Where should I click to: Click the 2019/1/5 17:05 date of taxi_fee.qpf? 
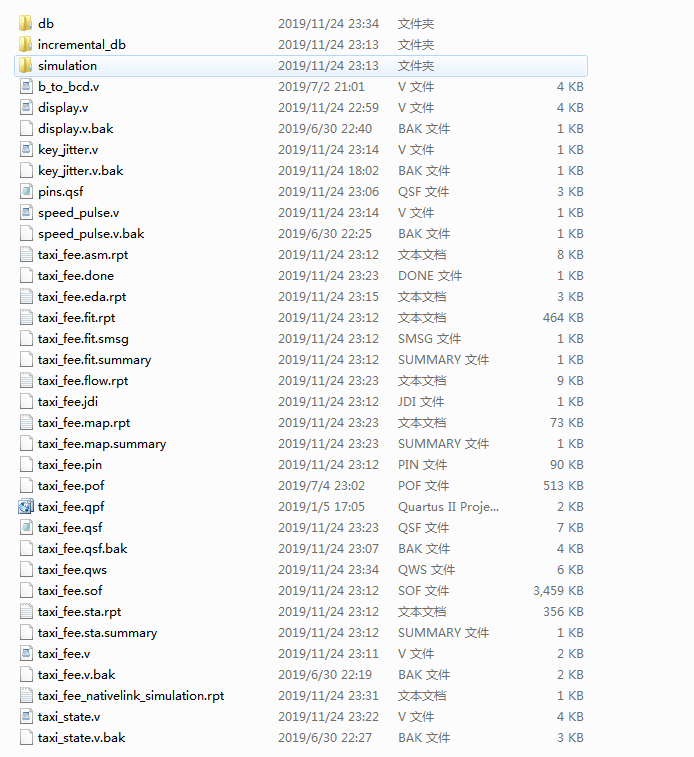[321, 506]
